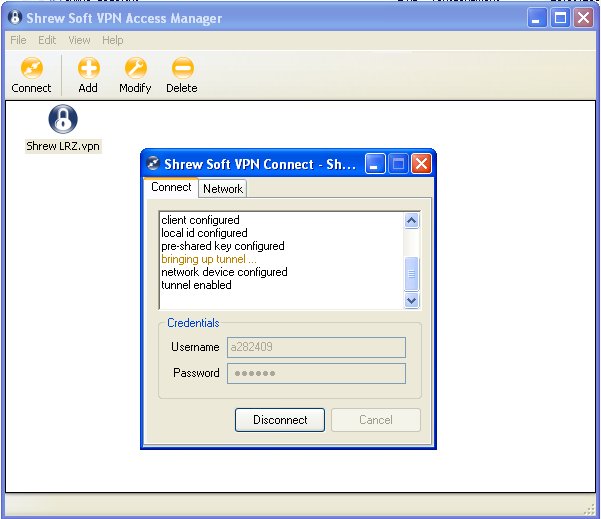Click the Add toolbar icon

point(88,69)
